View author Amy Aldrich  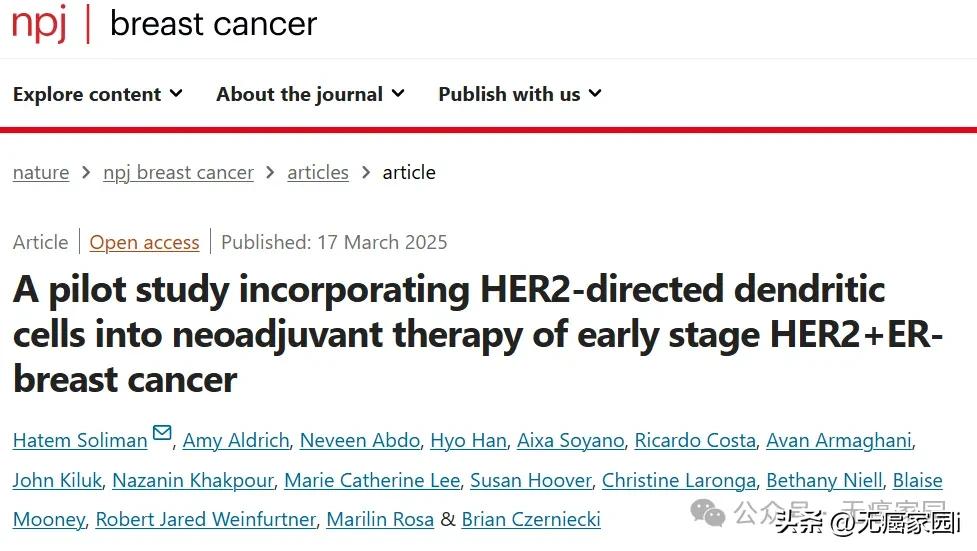(x=236, y=440)
